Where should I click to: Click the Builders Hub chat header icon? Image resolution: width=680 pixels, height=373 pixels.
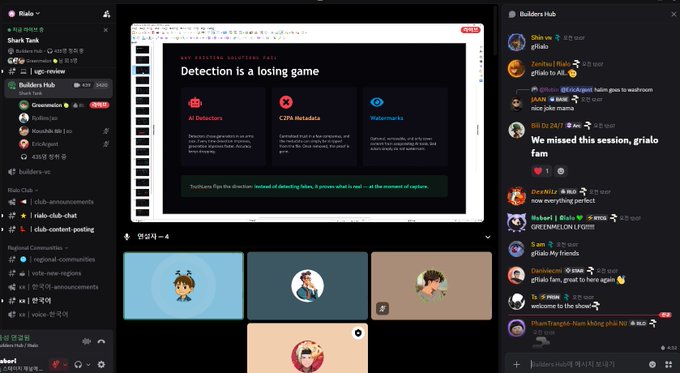point(512,14)
